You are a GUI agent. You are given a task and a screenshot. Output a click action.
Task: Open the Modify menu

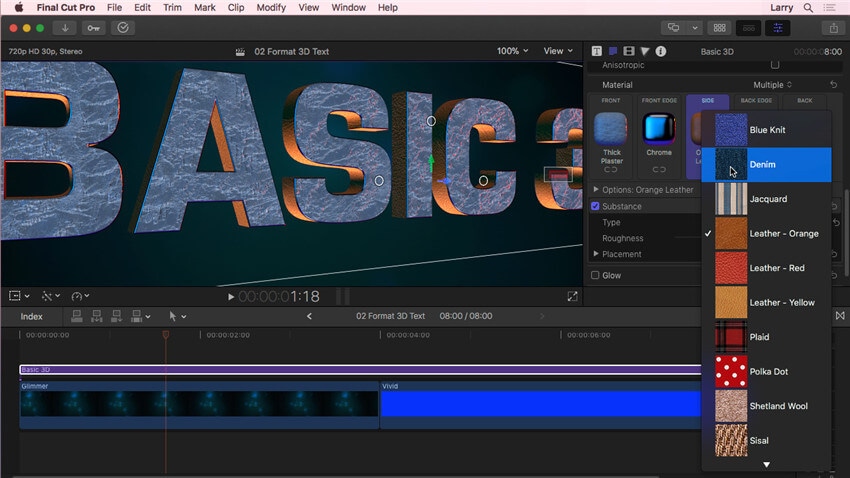[270, 7]
